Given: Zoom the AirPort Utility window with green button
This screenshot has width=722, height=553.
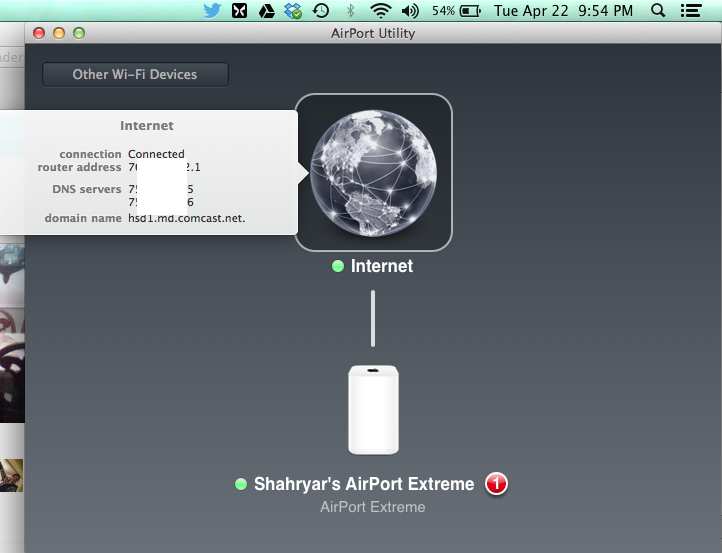Looking at the screenshot, I should [79, 33].
